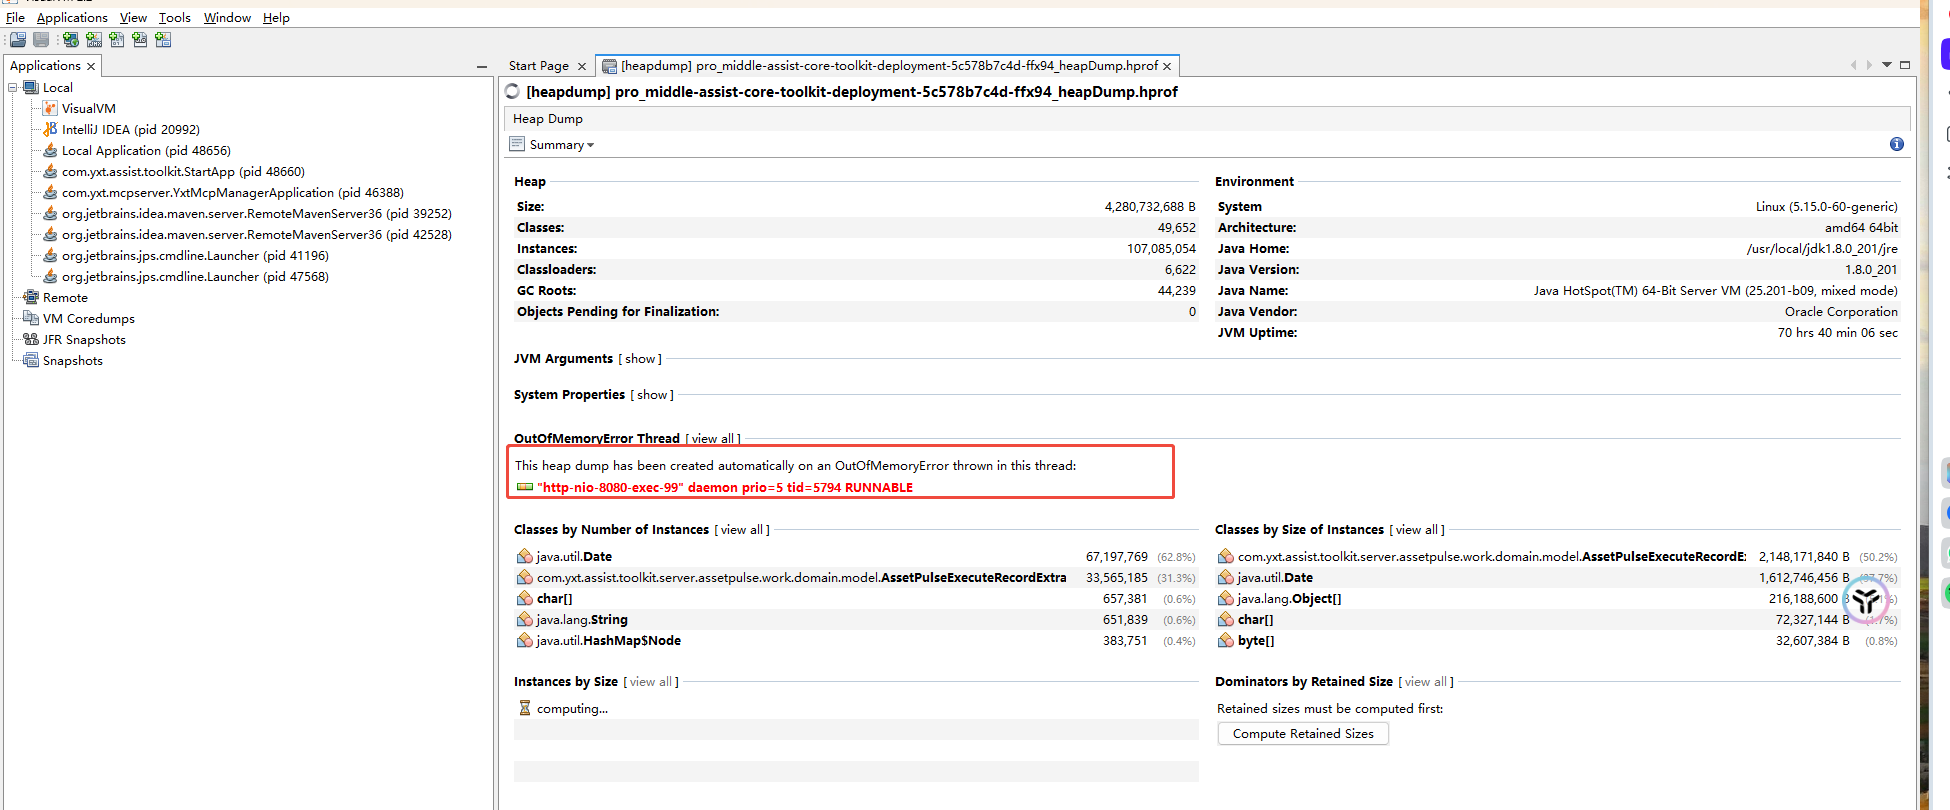Close the Applications panel tab
Screen dimensions: 1950x810
click(x=91, y=67)
